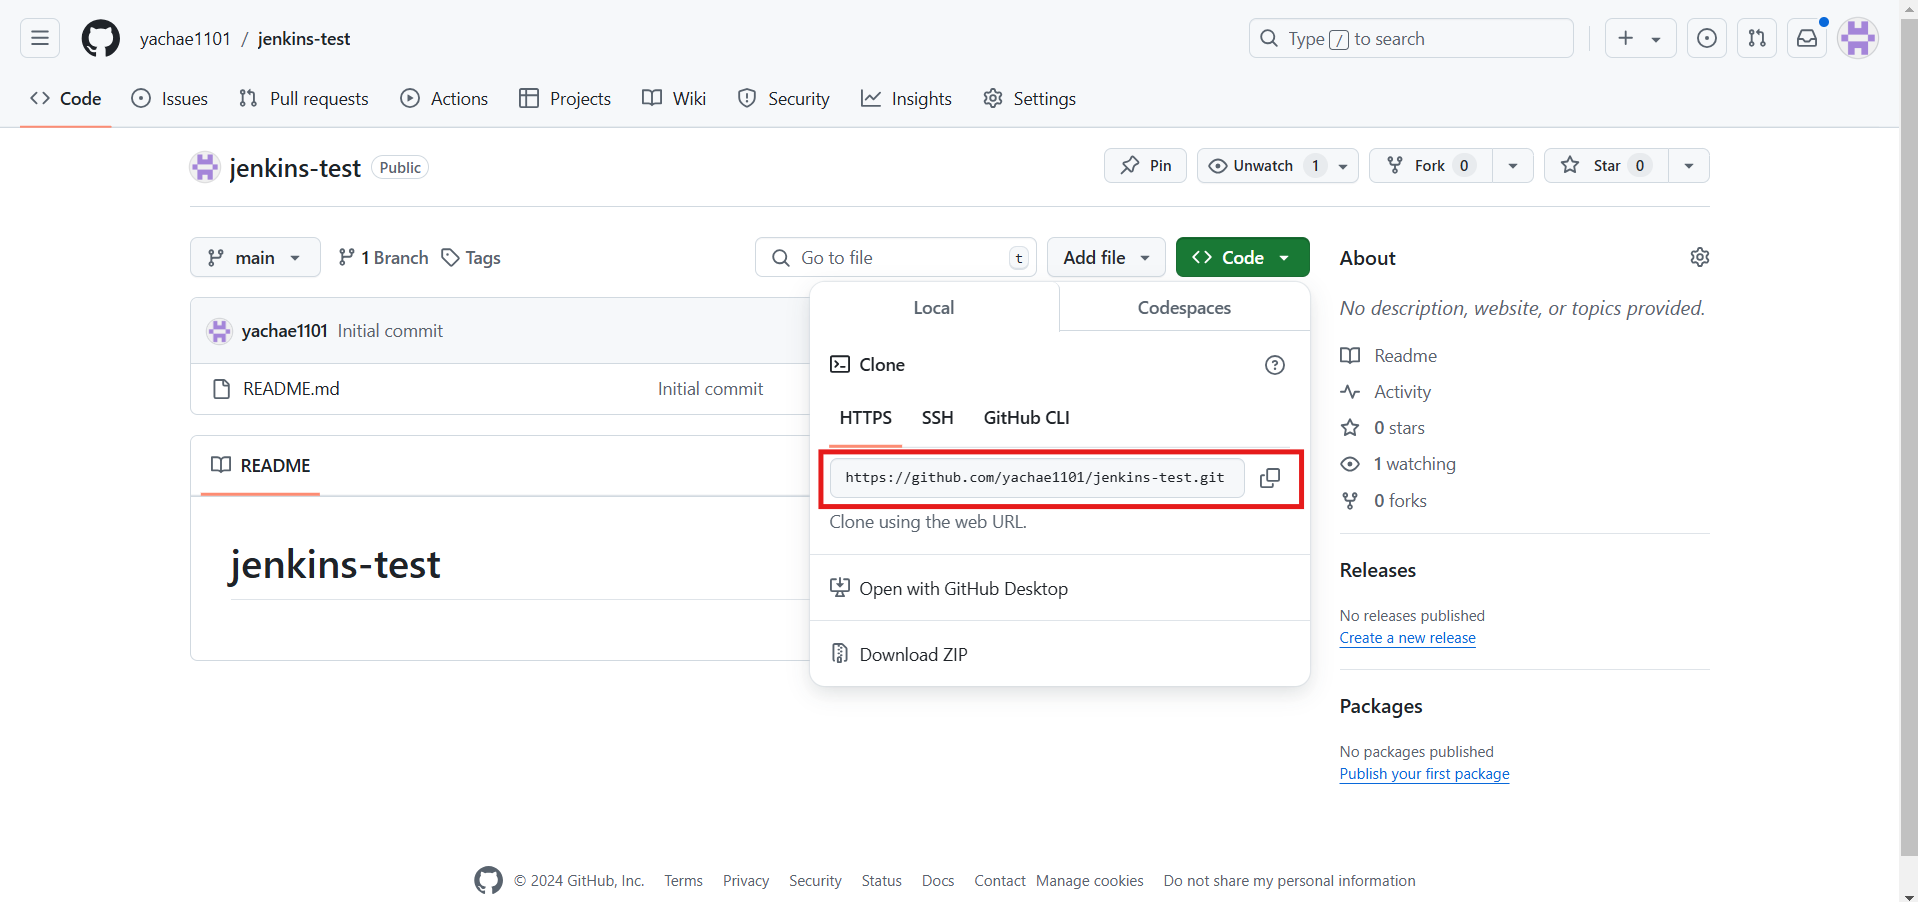Viewport: 1918px width, 902px height.
Task: Expand the Fork options dropdown arrow
Action: tap(1513, 166)
